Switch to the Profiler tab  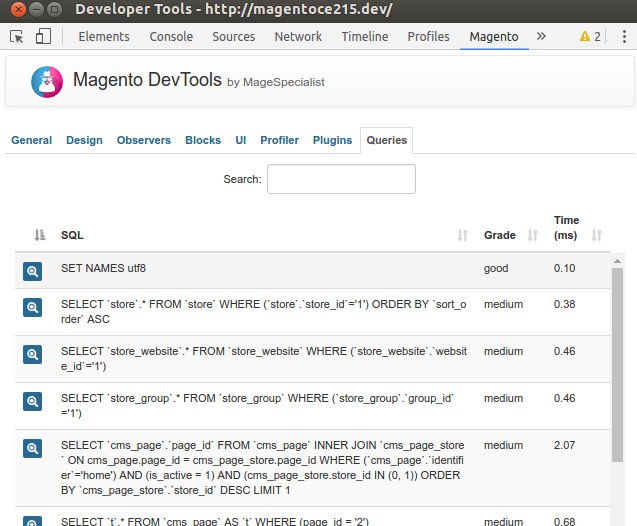click(279, 141)
